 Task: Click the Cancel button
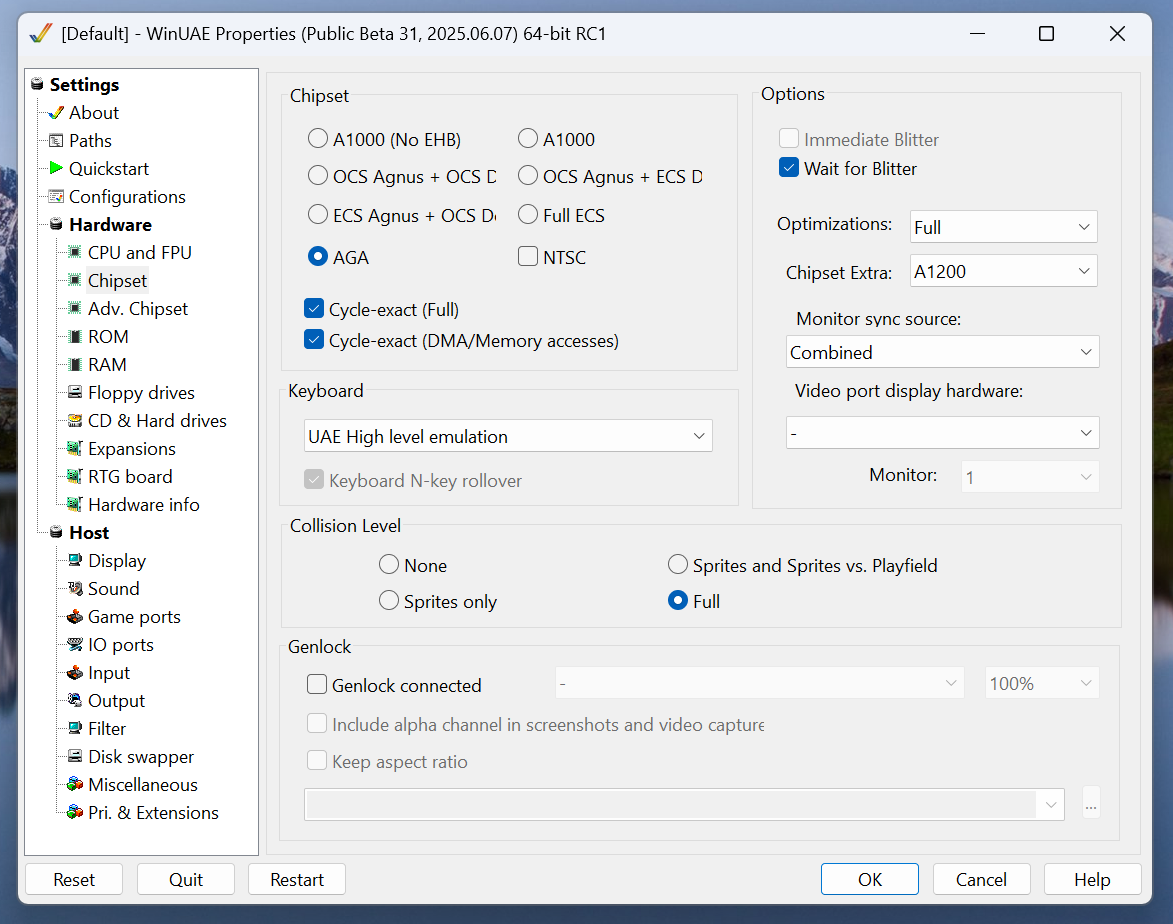(x=981, y=879)
